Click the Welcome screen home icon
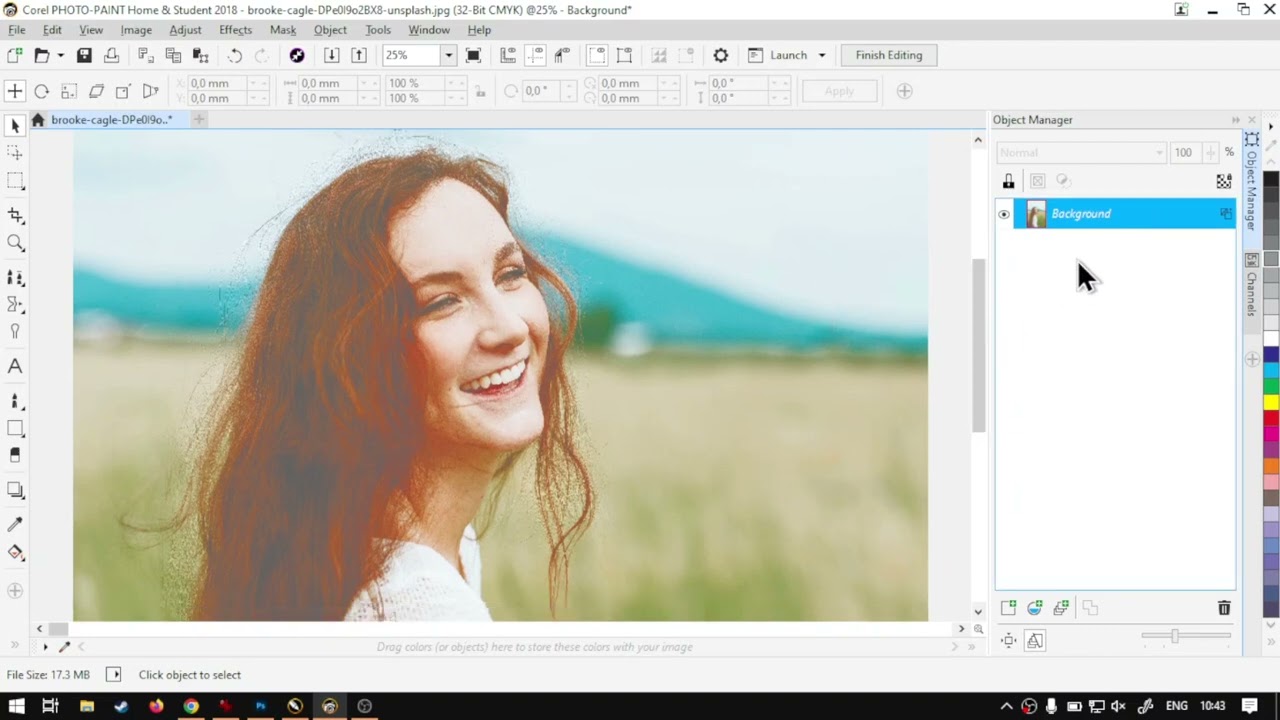The image size is (1280, 720). (x=38, y=120)
